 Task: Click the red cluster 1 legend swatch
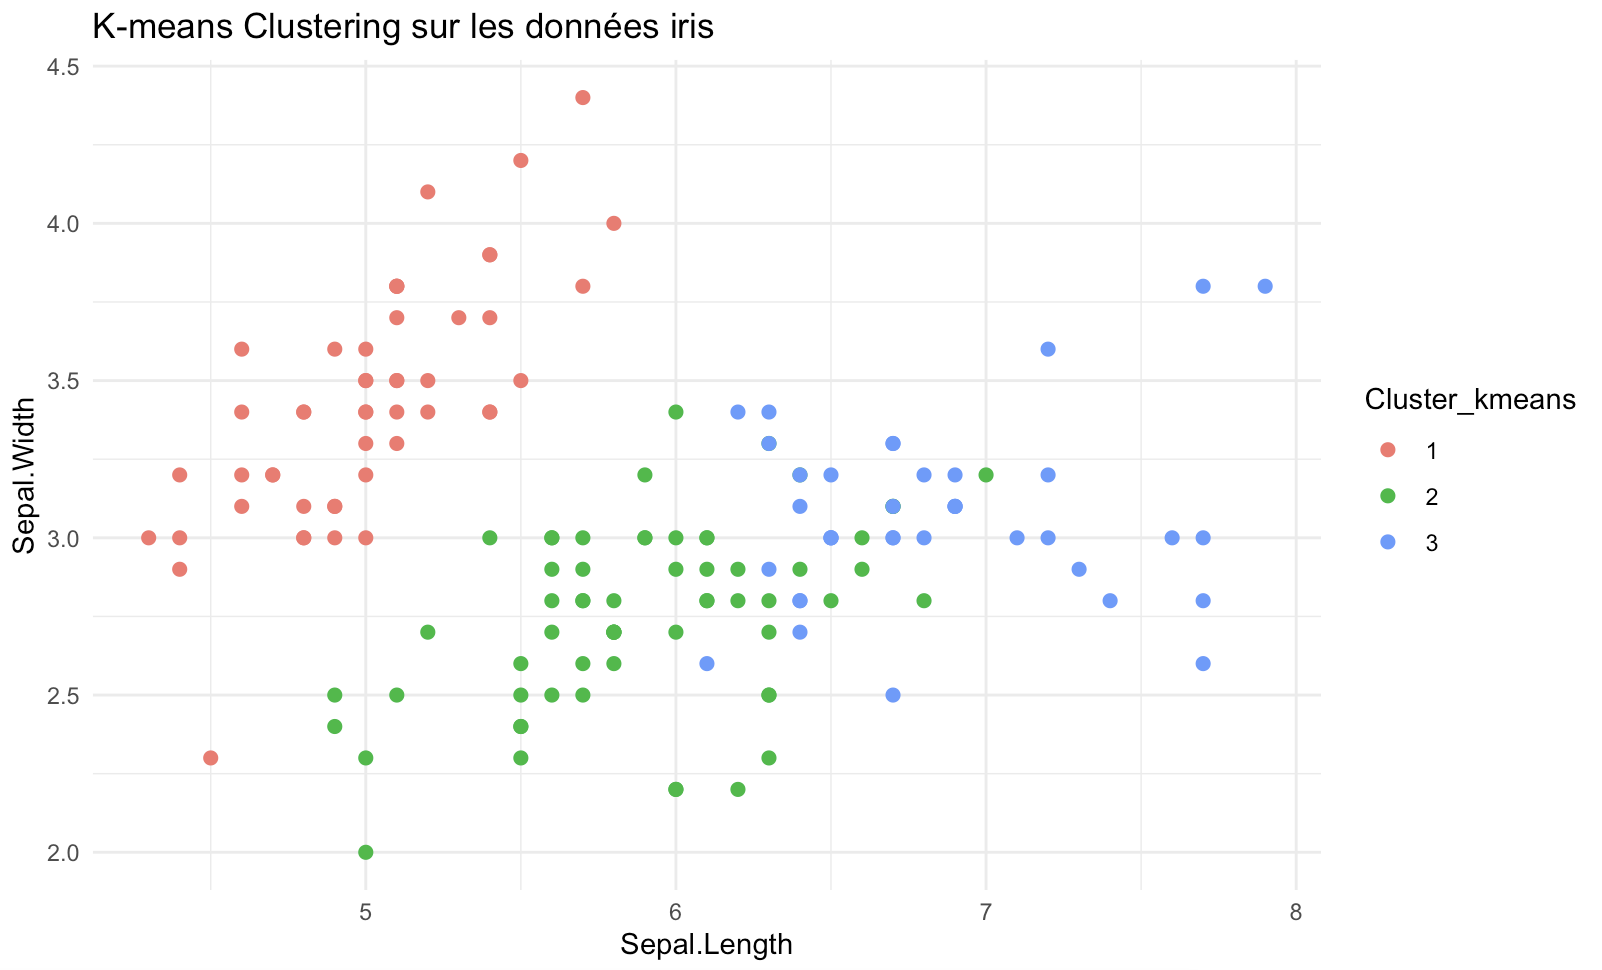[1387, 451]
